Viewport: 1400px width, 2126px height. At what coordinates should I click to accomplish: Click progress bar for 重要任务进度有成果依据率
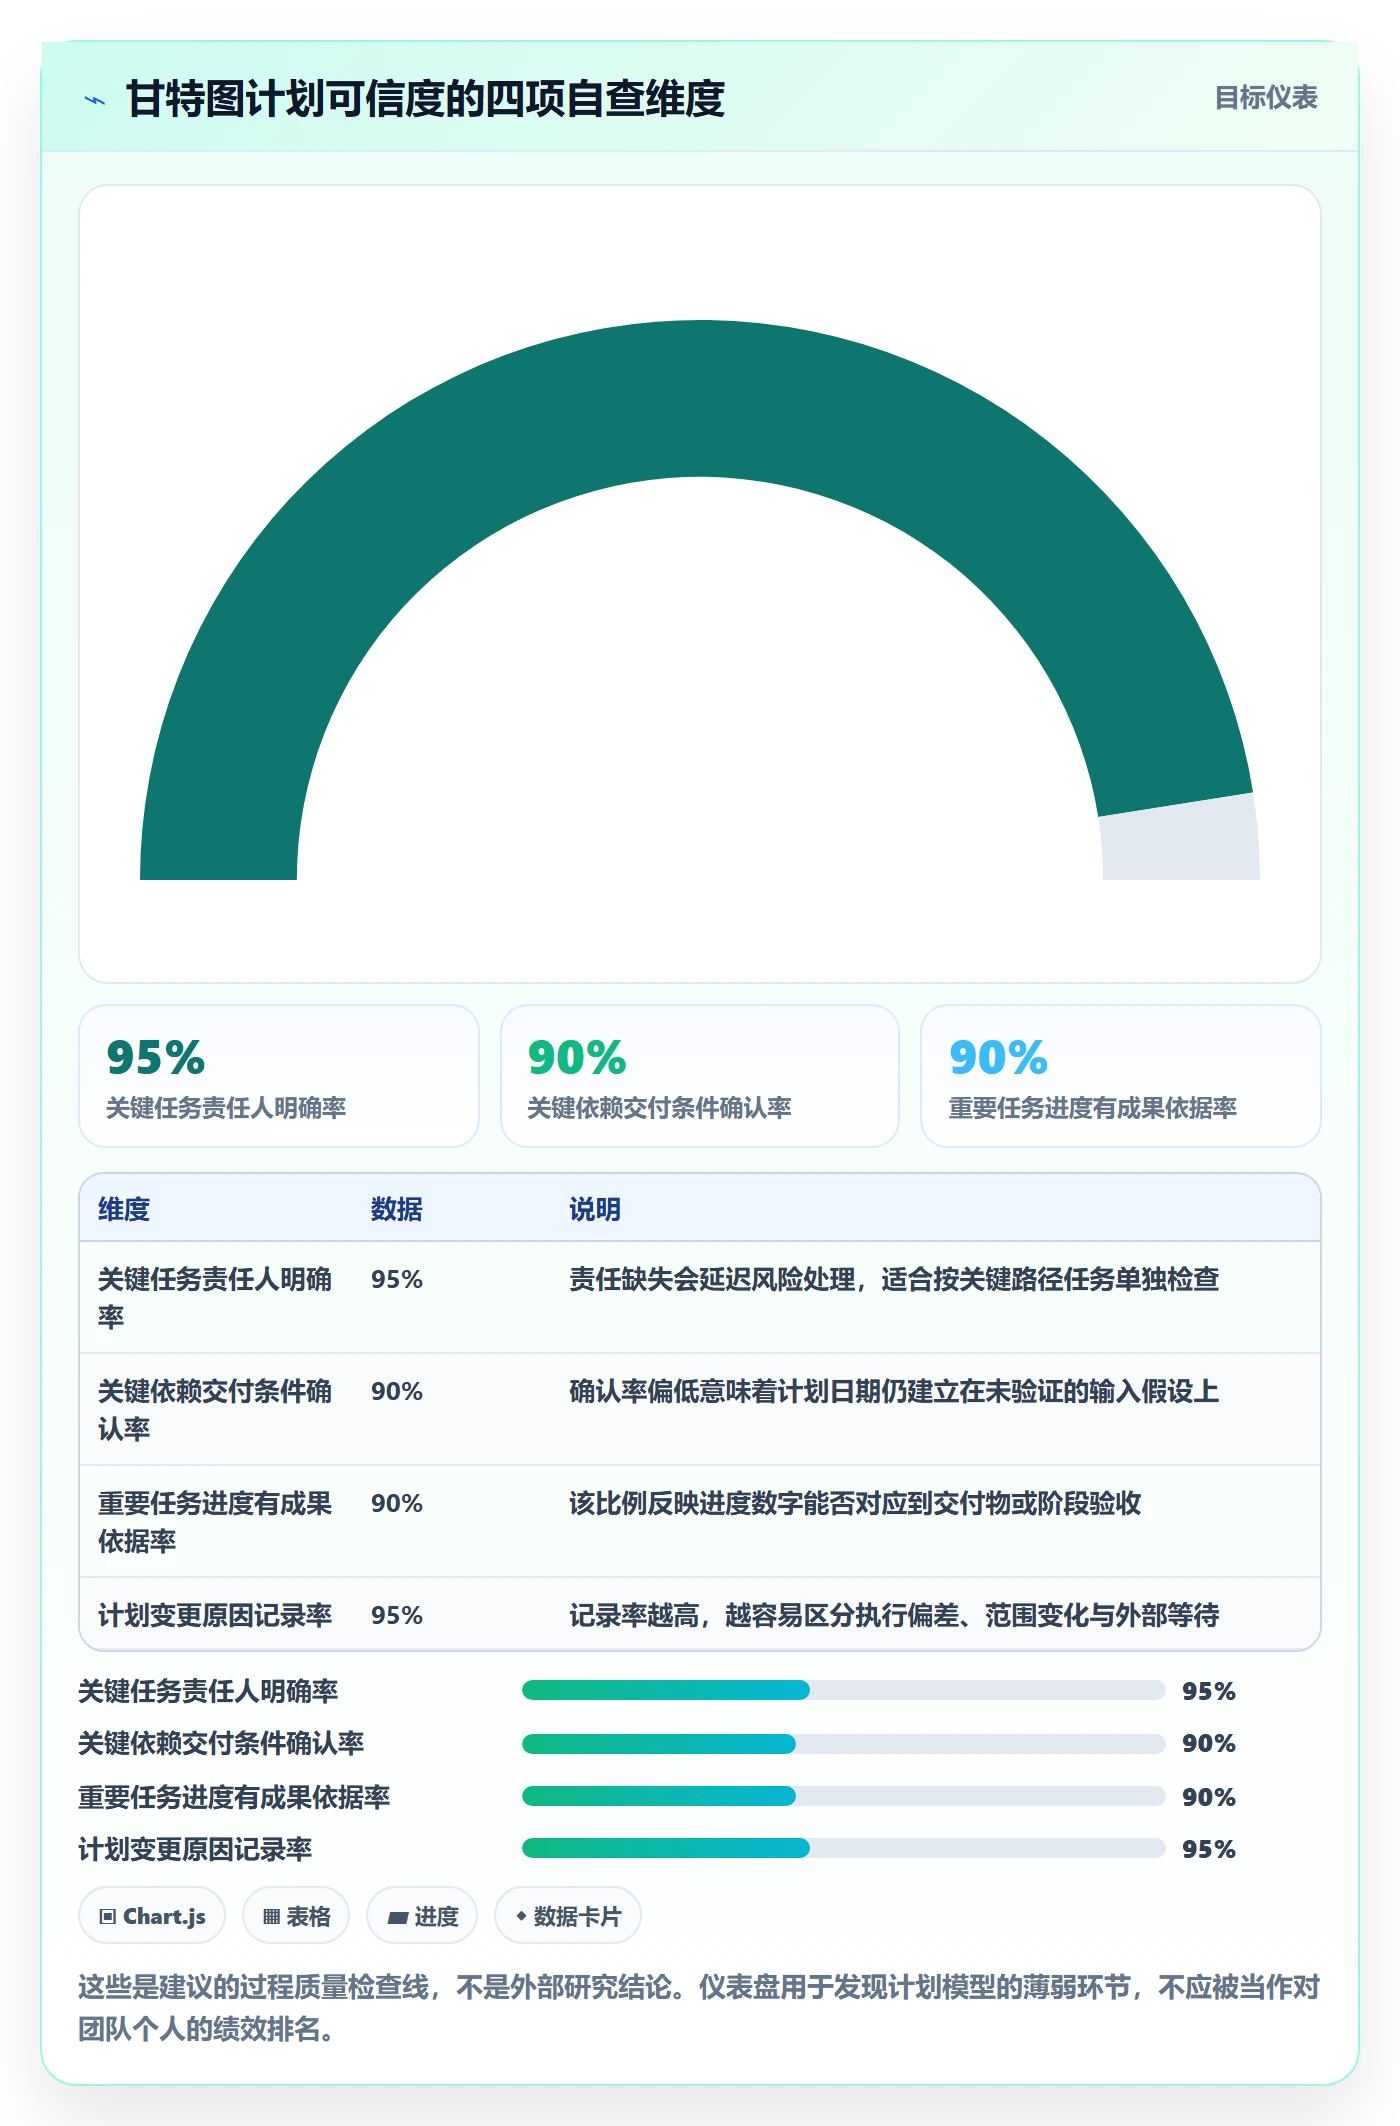click(x=844, y=1796)
